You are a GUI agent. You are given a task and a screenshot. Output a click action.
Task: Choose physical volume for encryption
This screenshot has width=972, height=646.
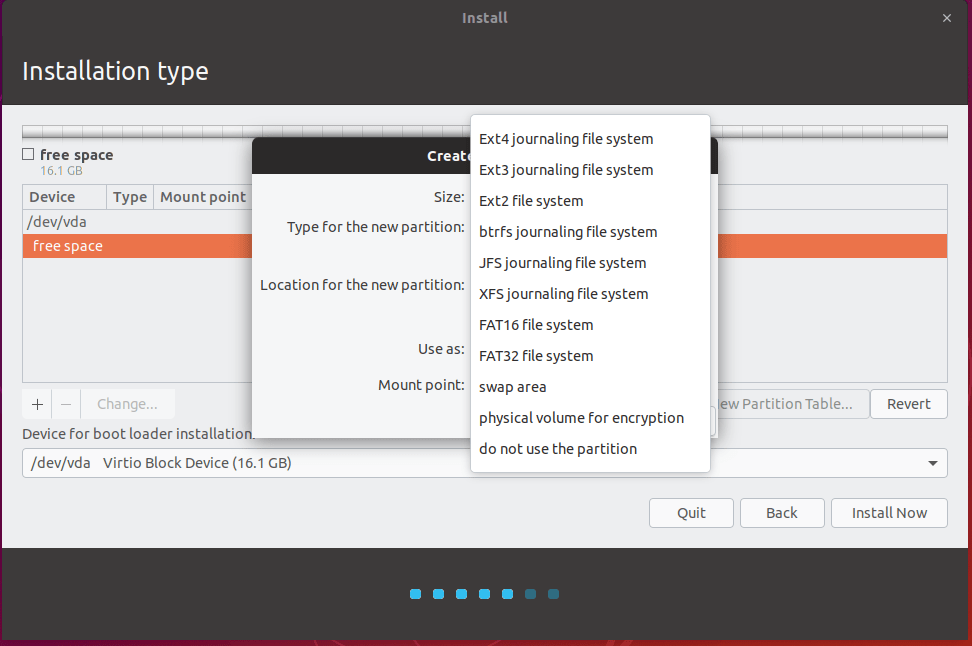tap(581, 417)
